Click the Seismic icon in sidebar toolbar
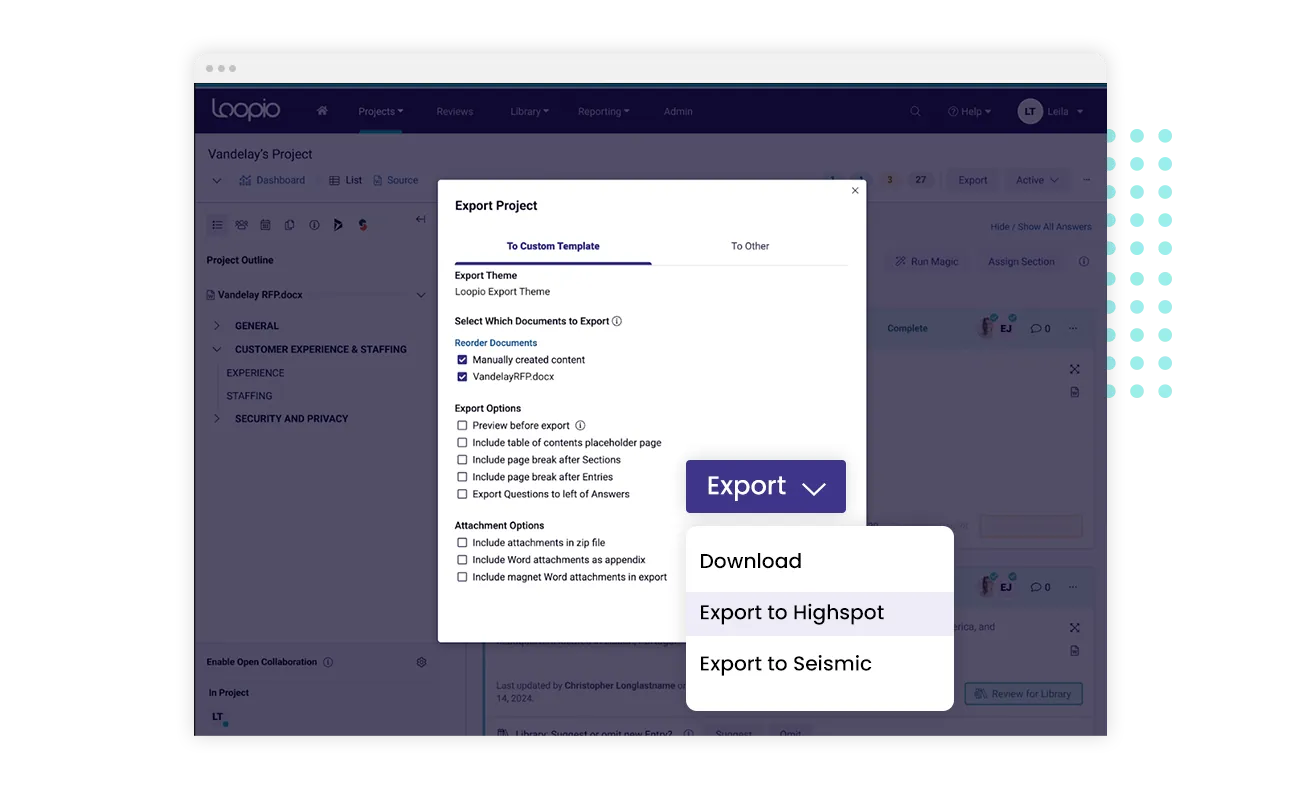The height and width of the screenshot is (800, 1300). (362, 225)
